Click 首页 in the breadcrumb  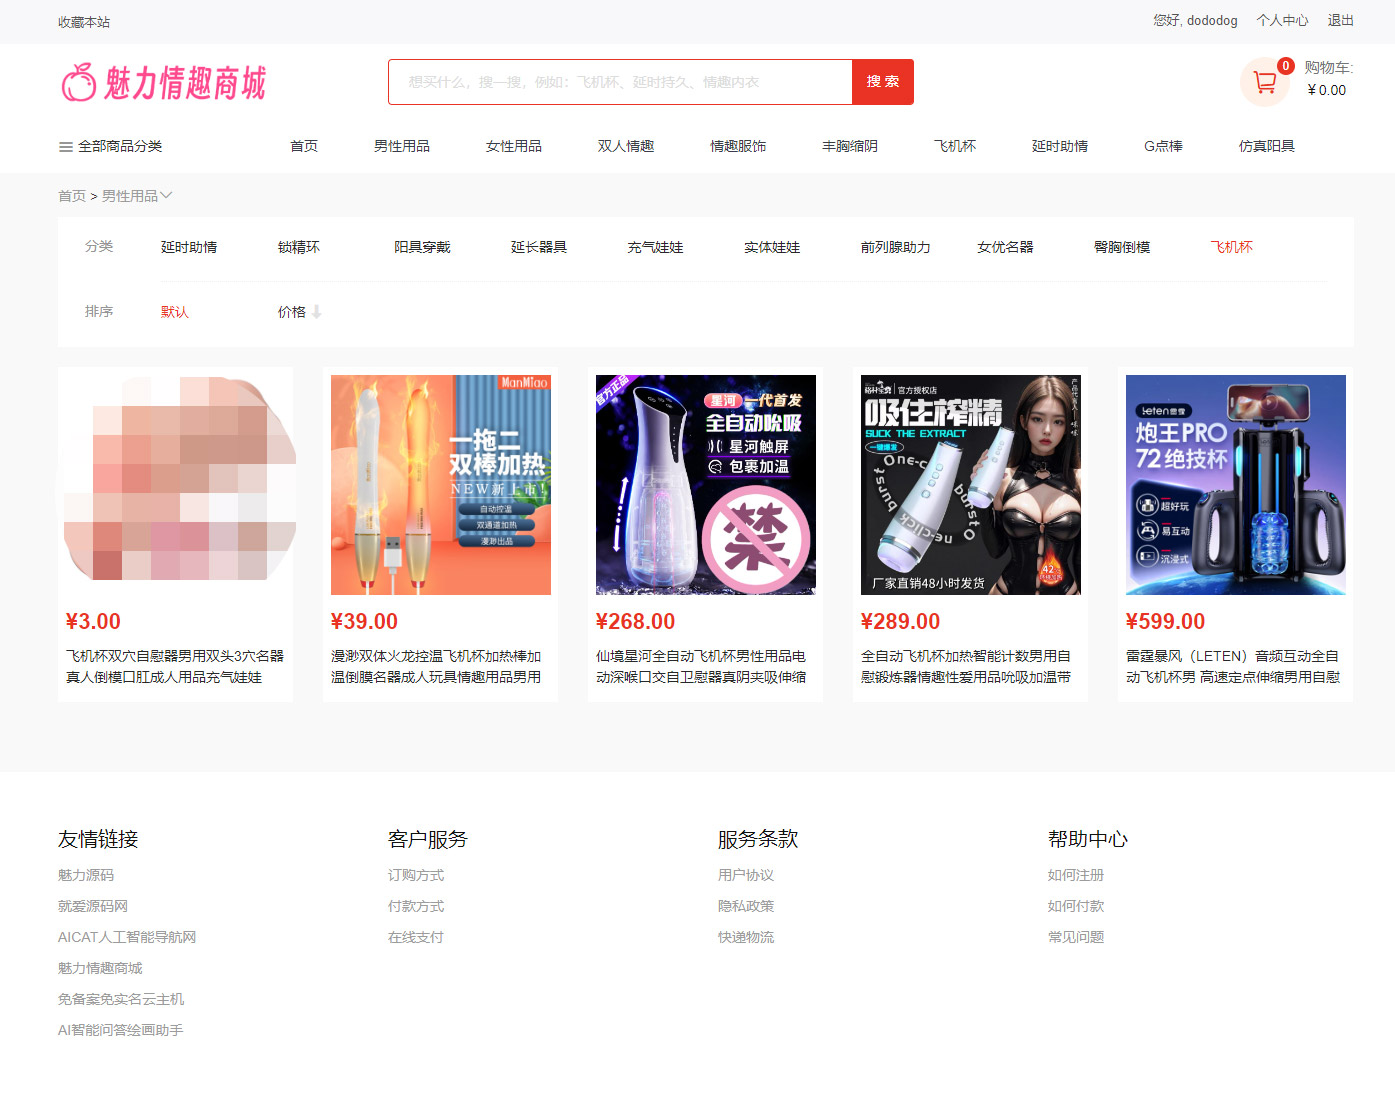tap(72, 196)
